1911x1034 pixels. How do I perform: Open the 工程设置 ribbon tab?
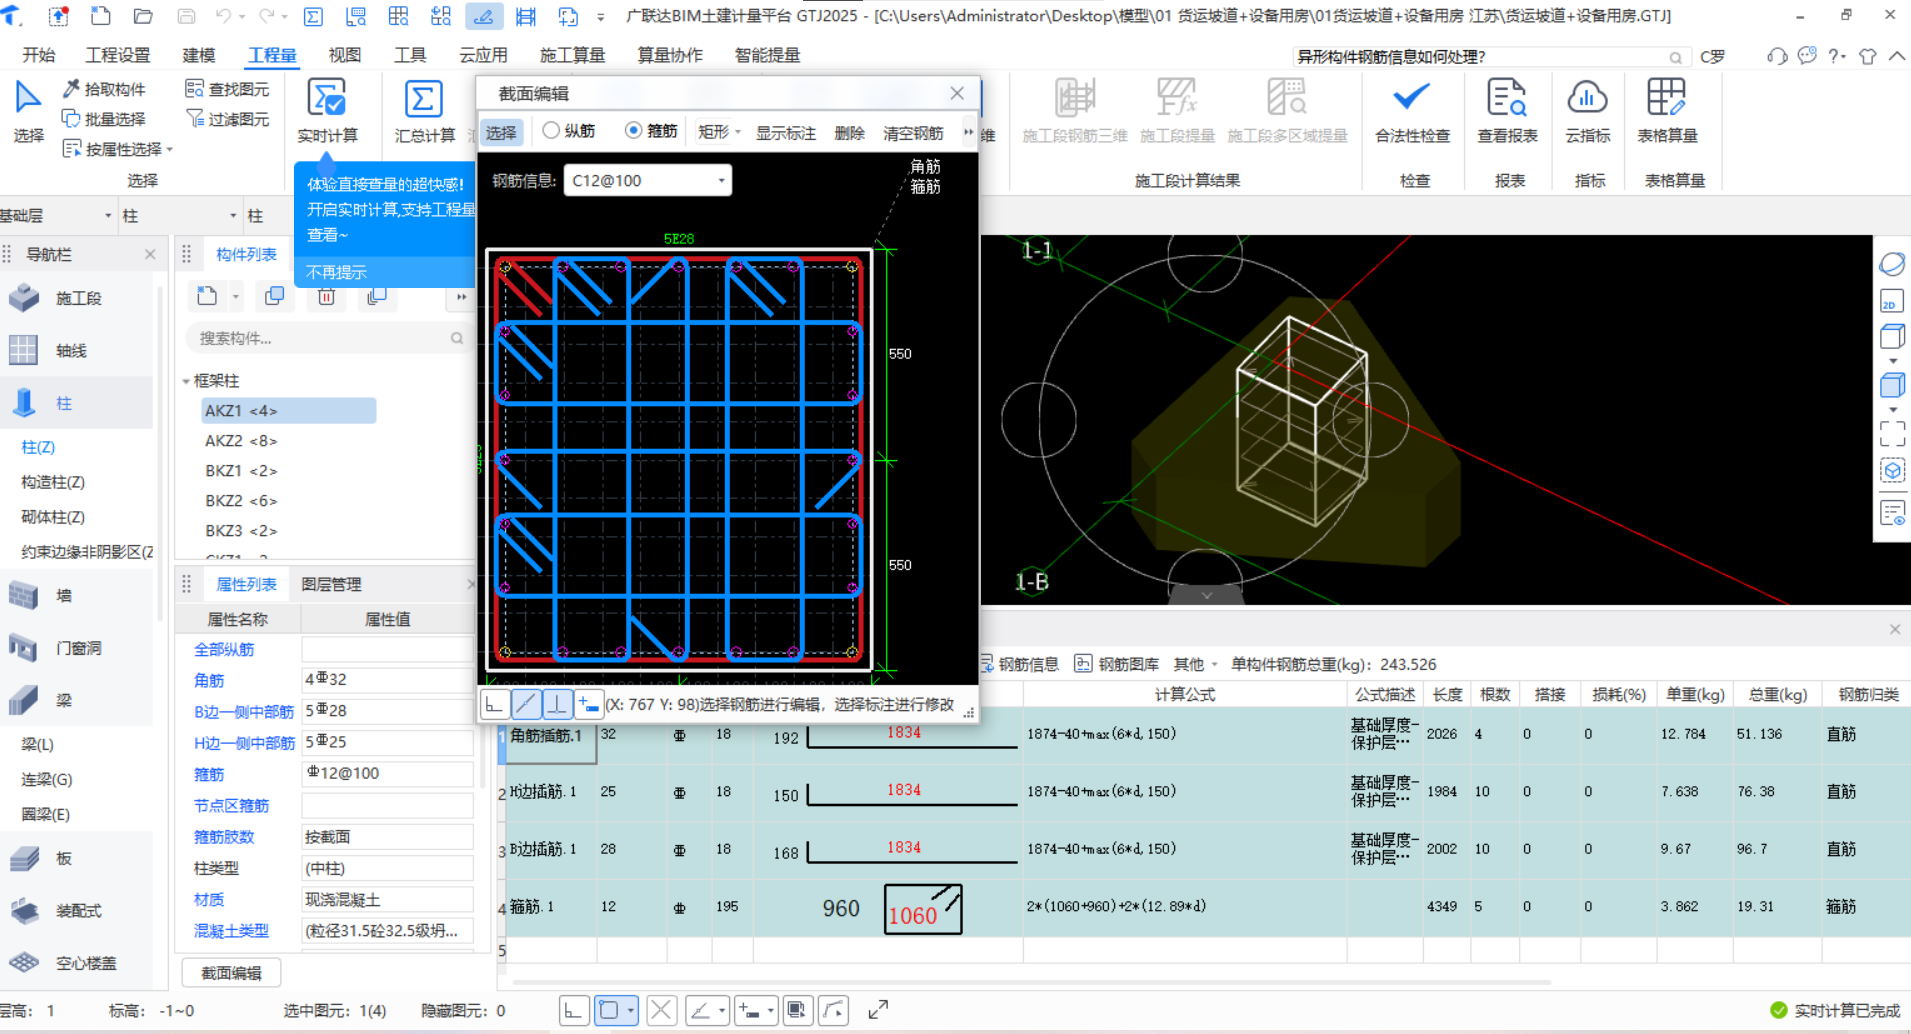tap(118, 55)
